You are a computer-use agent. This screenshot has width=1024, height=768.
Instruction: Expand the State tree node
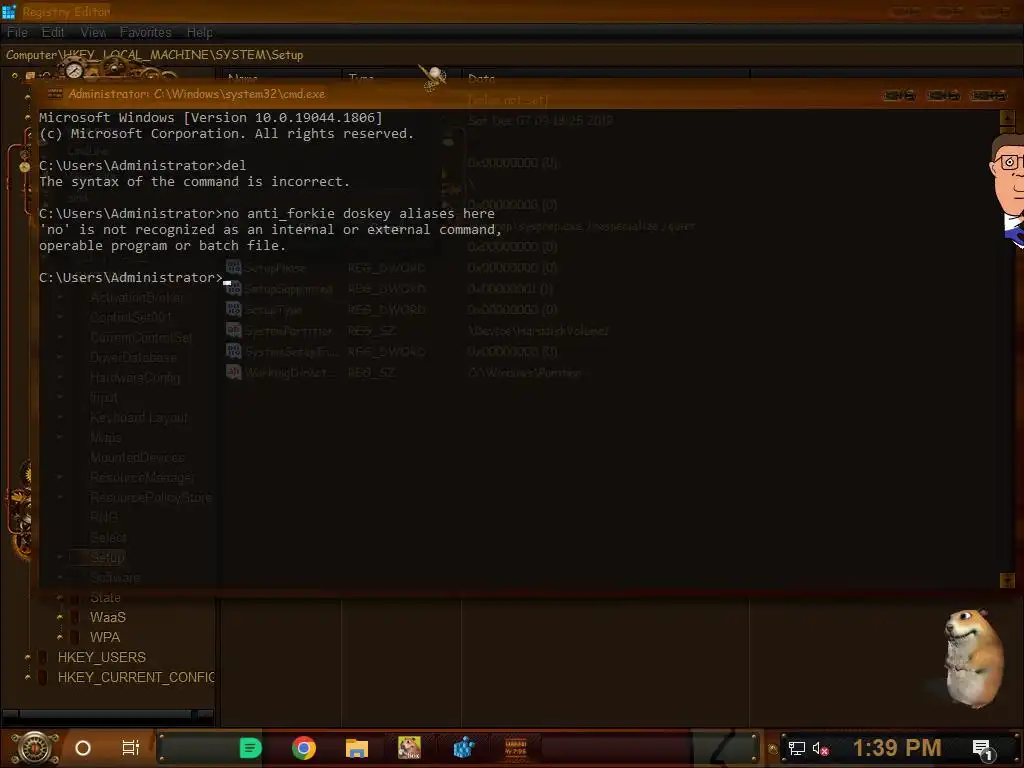click(x=59, y=598)
